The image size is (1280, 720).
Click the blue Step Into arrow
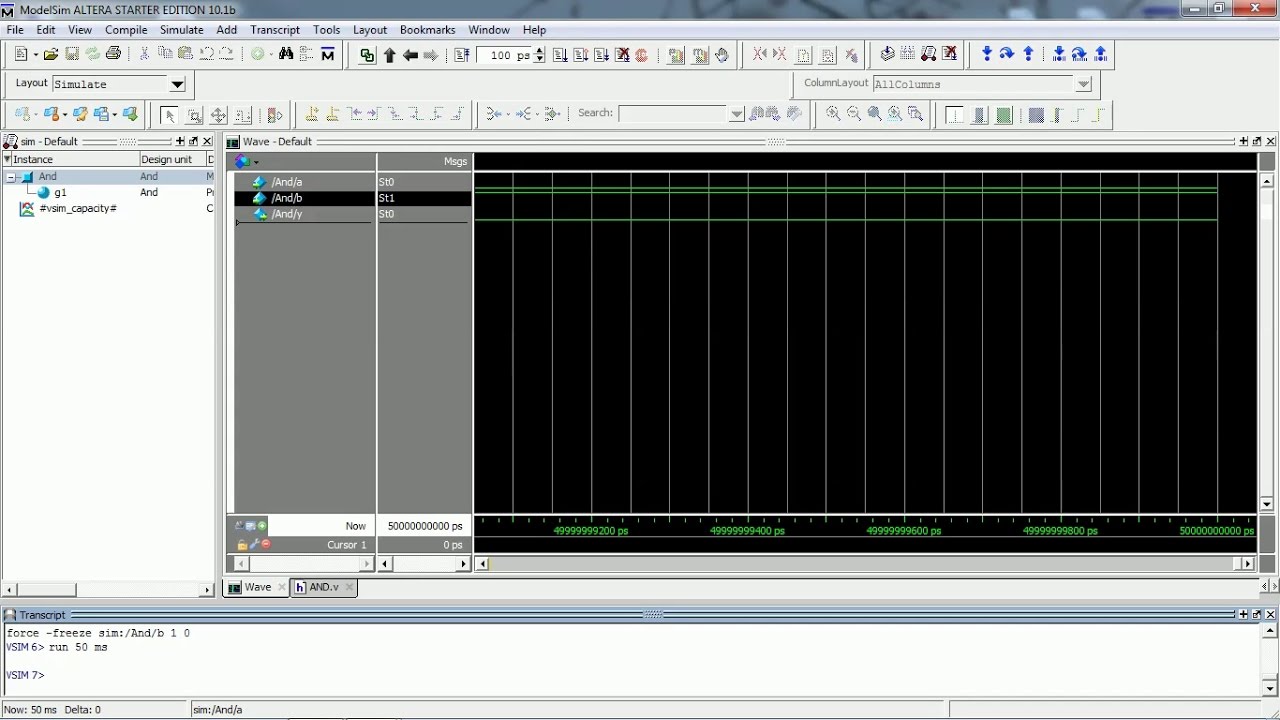pyautogui.click(x=987, y=54)
